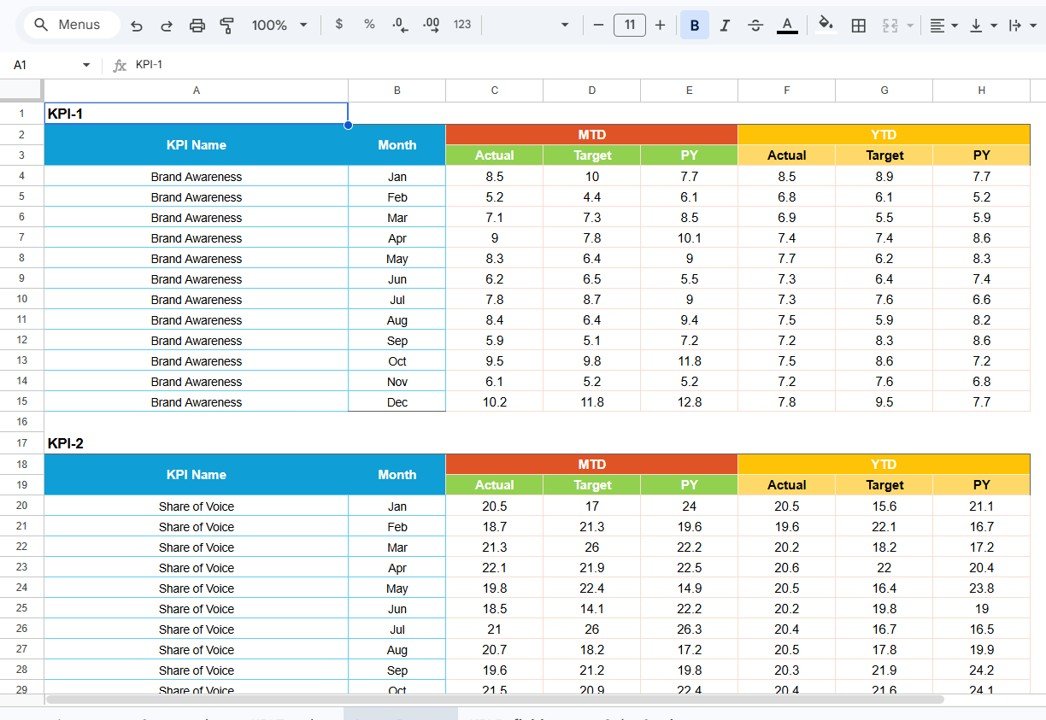Image resolution: width=1046 pixels, height=720 pixels.
Task: Select column D header
Action: (592, 90)
